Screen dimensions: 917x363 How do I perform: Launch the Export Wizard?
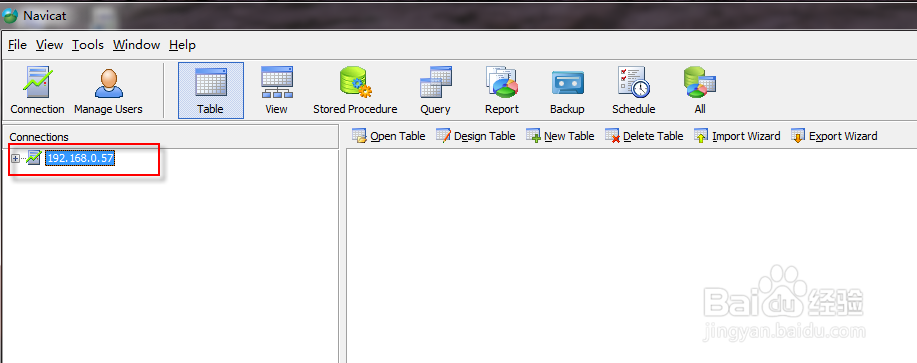(834, 136)
